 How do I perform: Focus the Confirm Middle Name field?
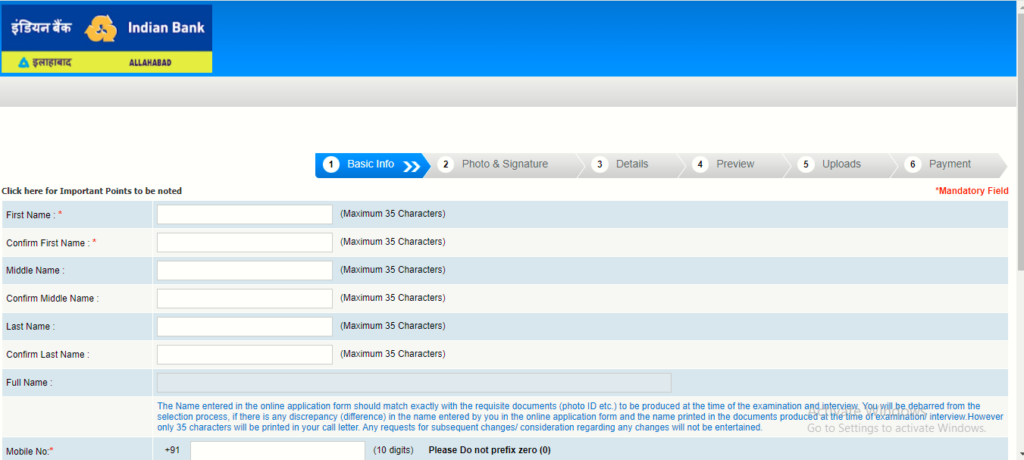tap(245, 299)
